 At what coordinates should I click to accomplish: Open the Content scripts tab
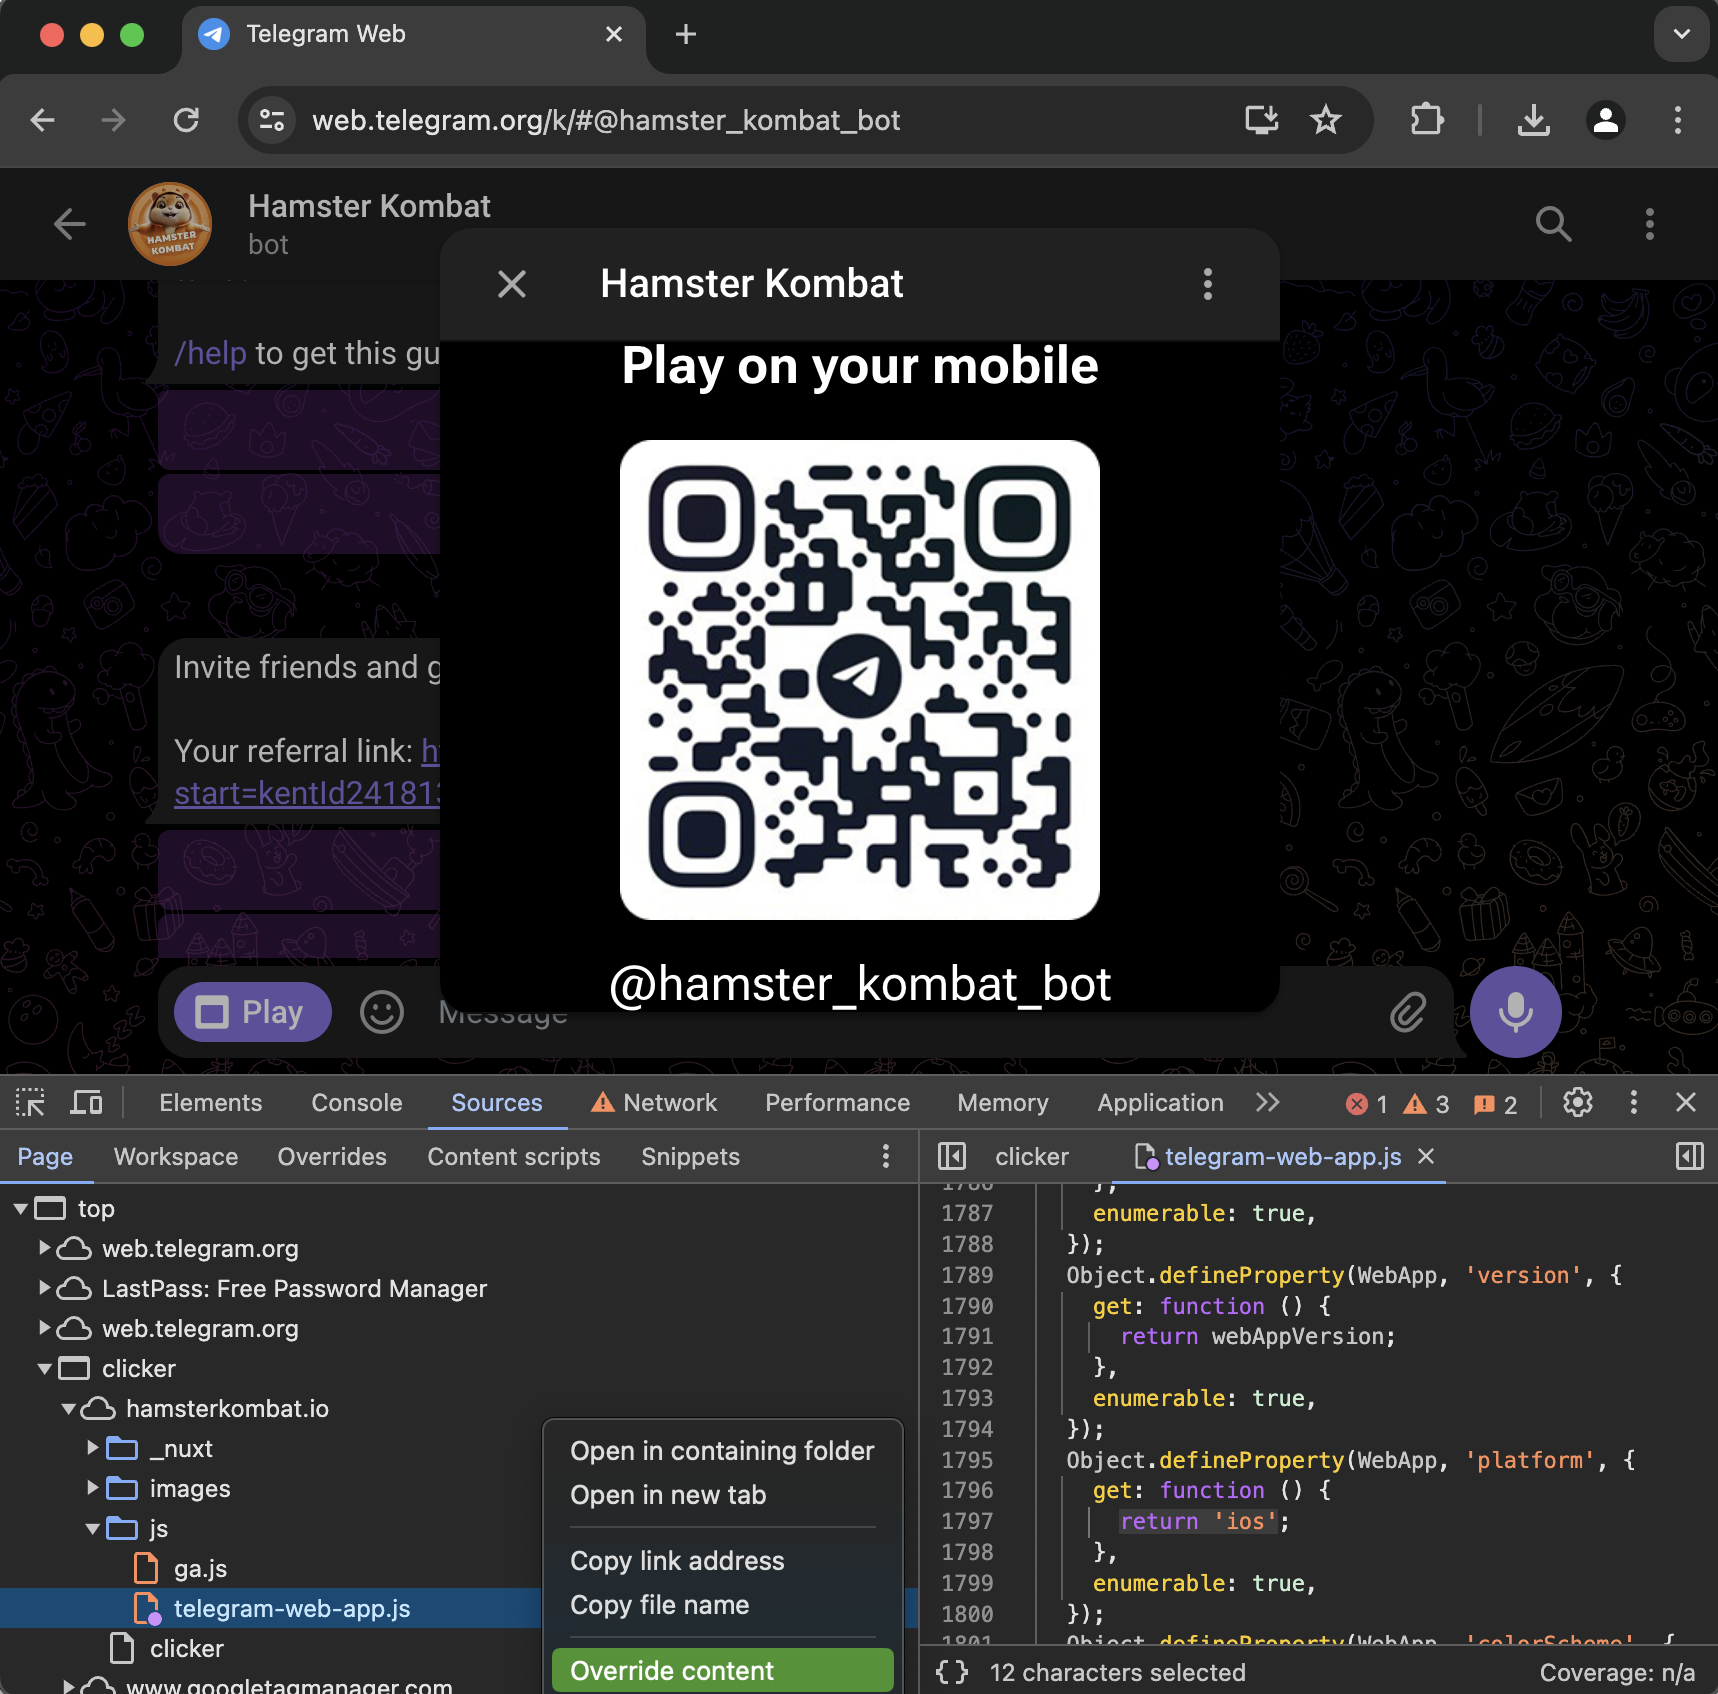(514, 1157)
